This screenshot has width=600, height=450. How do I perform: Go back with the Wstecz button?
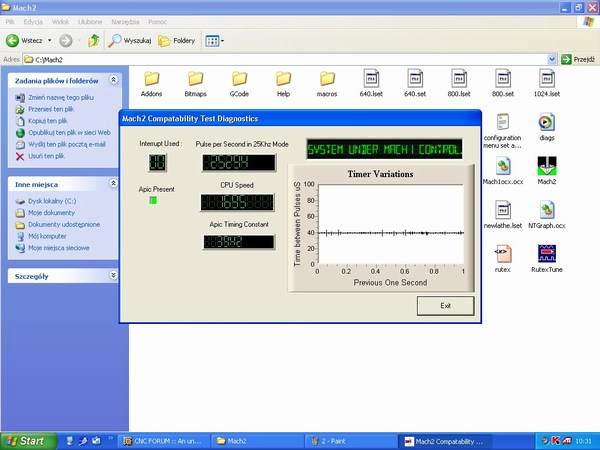24,41
